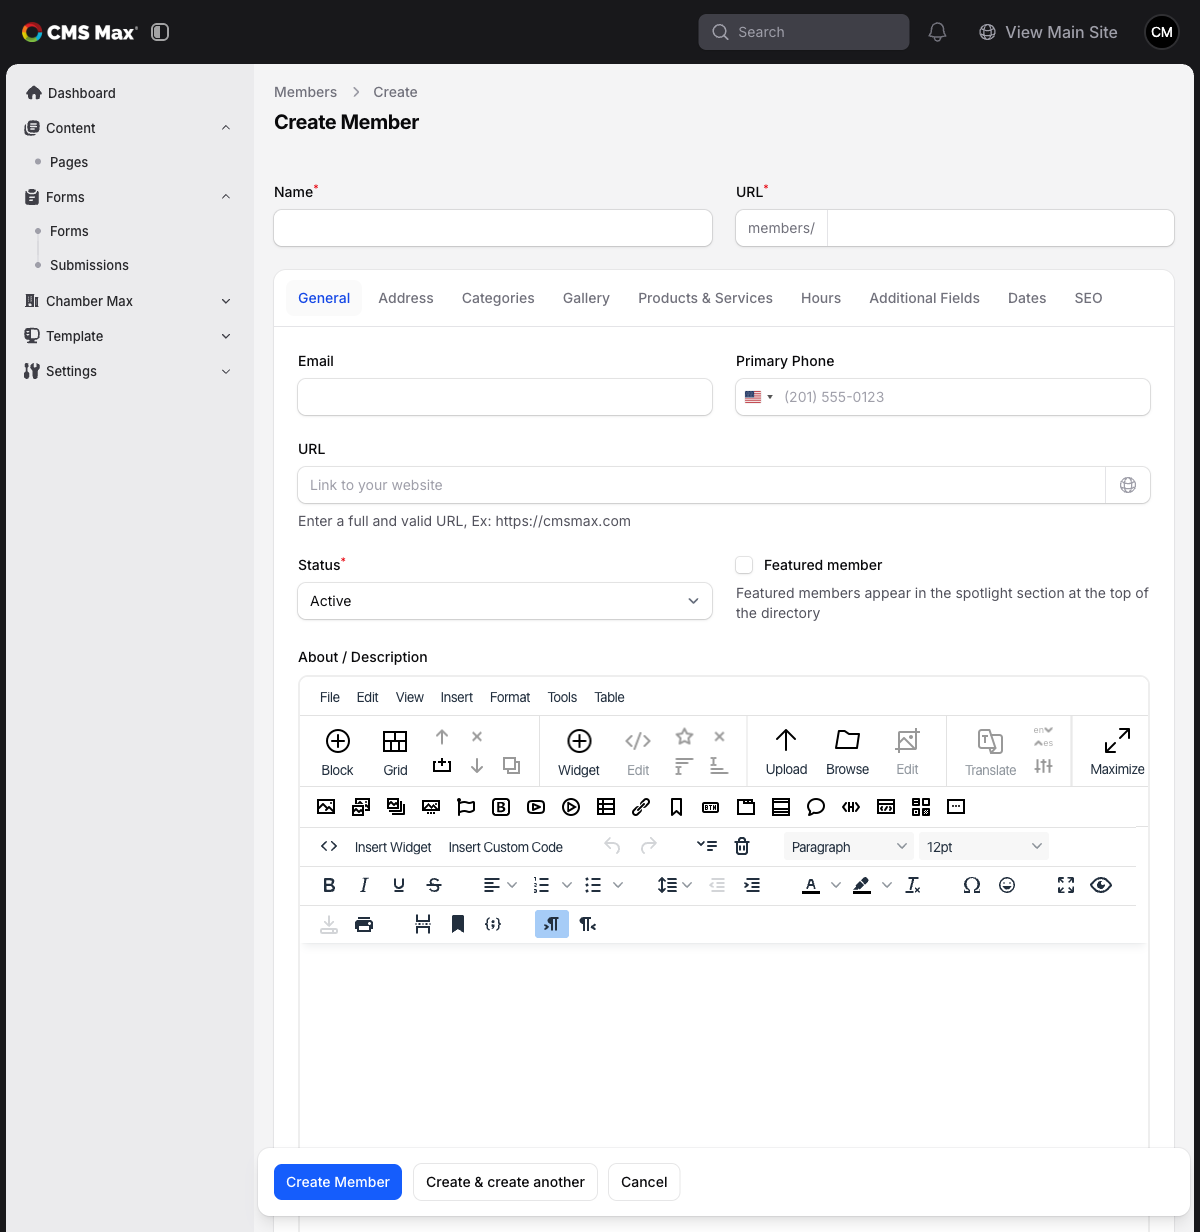Viewport: 1200px width, 1232px height.
Task: Print the editor content
Action: point(364,924)
